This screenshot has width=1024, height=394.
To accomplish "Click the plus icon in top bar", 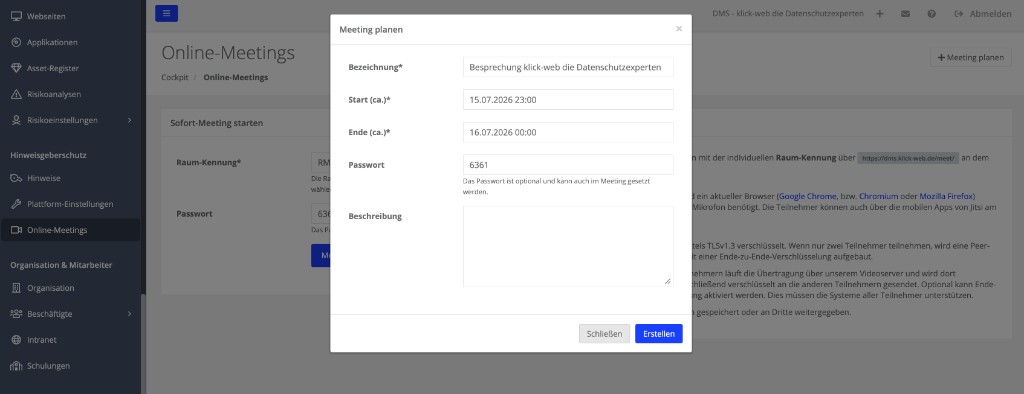I will coord(880,14).
